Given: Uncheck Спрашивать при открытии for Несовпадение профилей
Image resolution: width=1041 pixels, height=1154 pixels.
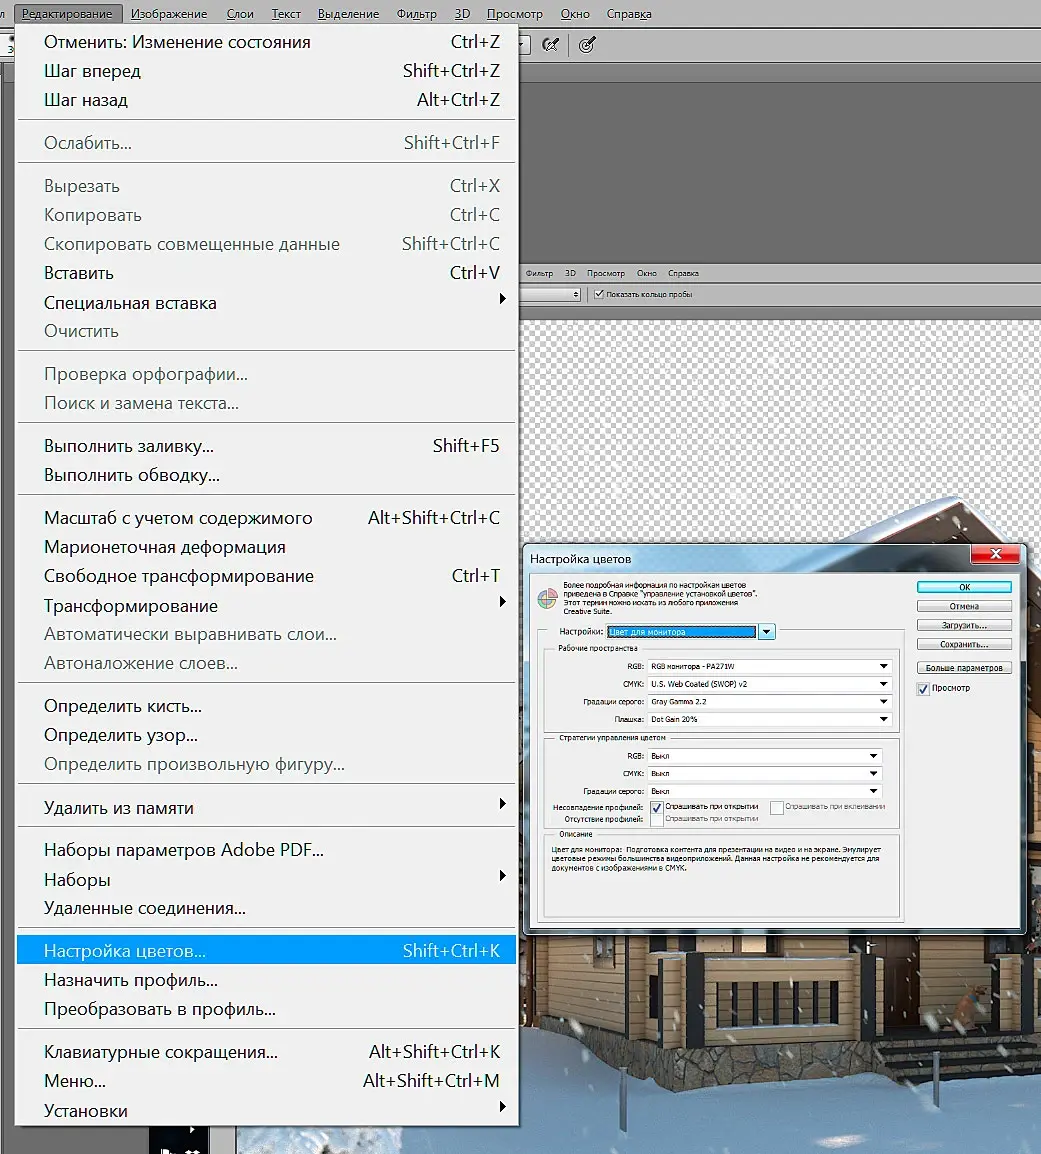Looking at the screenshot, I should pos(657,807).
